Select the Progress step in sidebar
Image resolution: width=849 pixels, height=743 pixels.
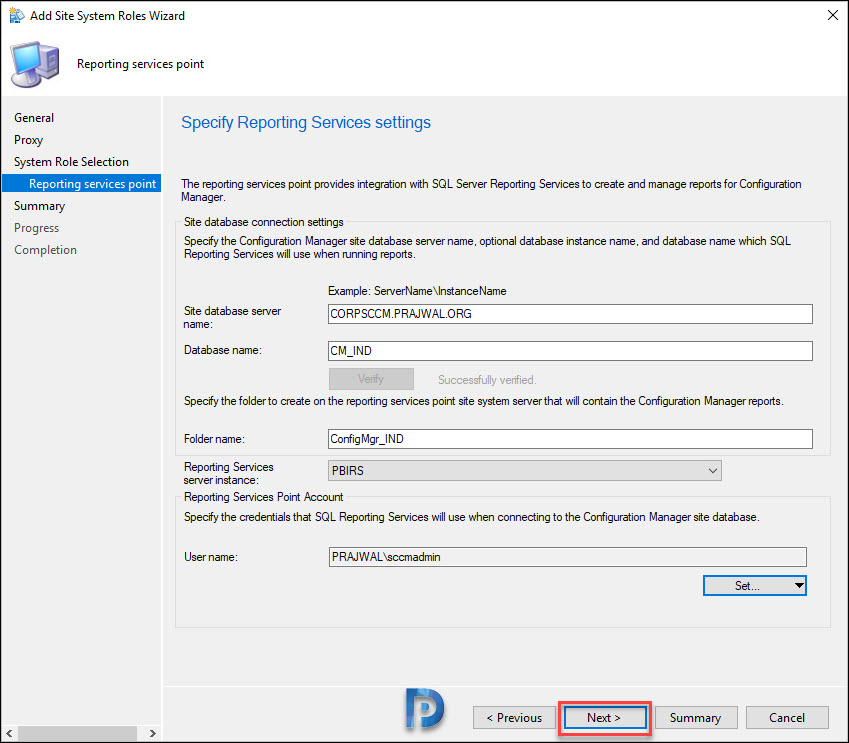pyautogui.click(x=37, y=228)
